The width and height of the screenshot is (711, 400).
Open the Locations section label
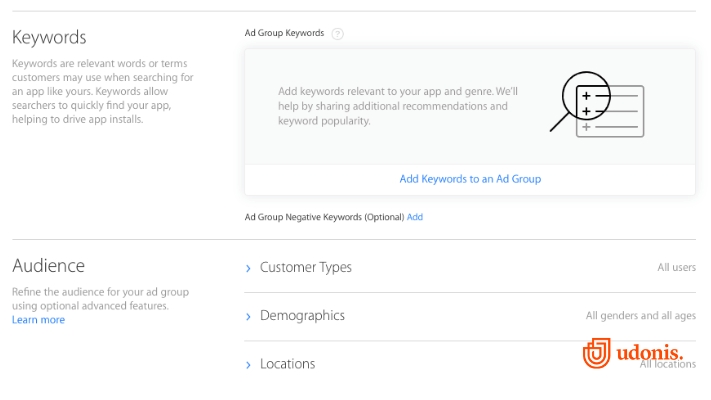point(287,364)
